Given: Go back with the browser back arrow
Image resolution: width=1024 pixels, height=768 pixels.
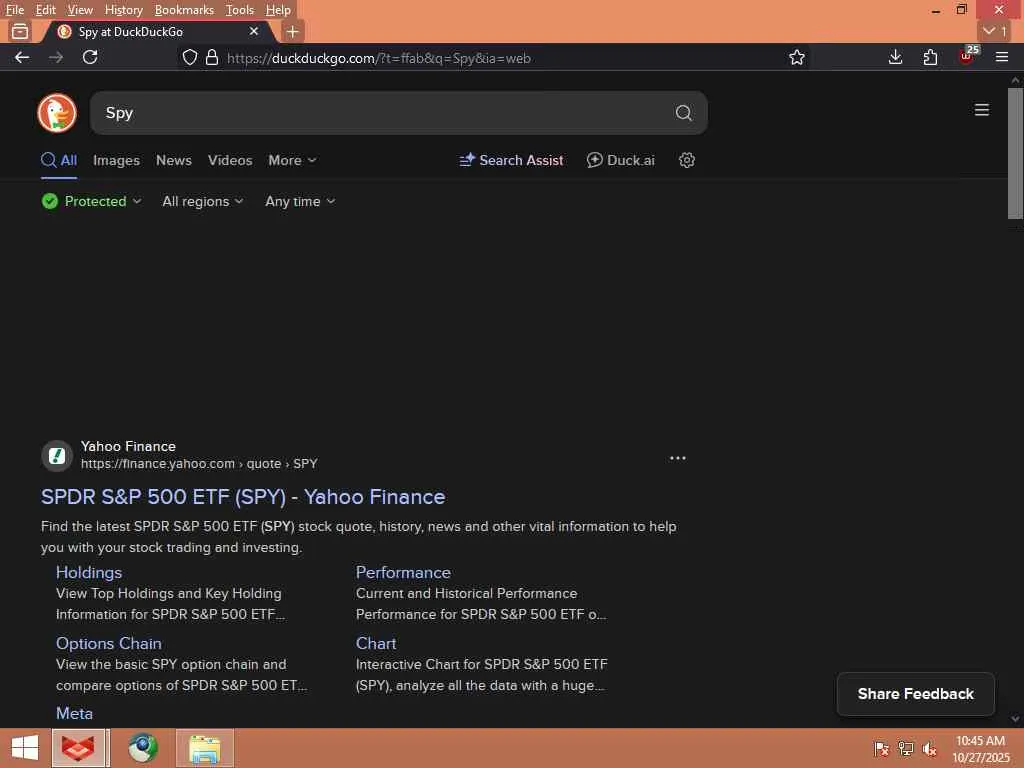Looking at the screenshot, I should pos(22,57).
